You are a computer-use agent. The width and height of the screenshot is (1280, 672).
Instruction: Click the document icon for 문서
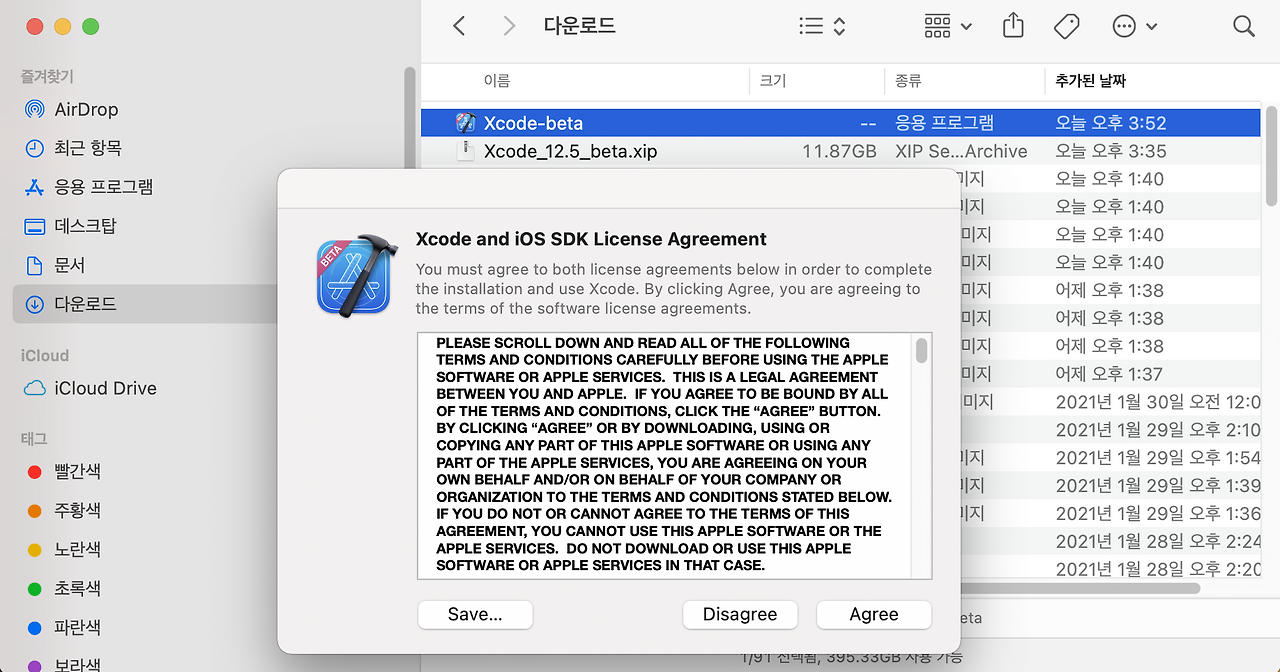[x=35, y=265]
